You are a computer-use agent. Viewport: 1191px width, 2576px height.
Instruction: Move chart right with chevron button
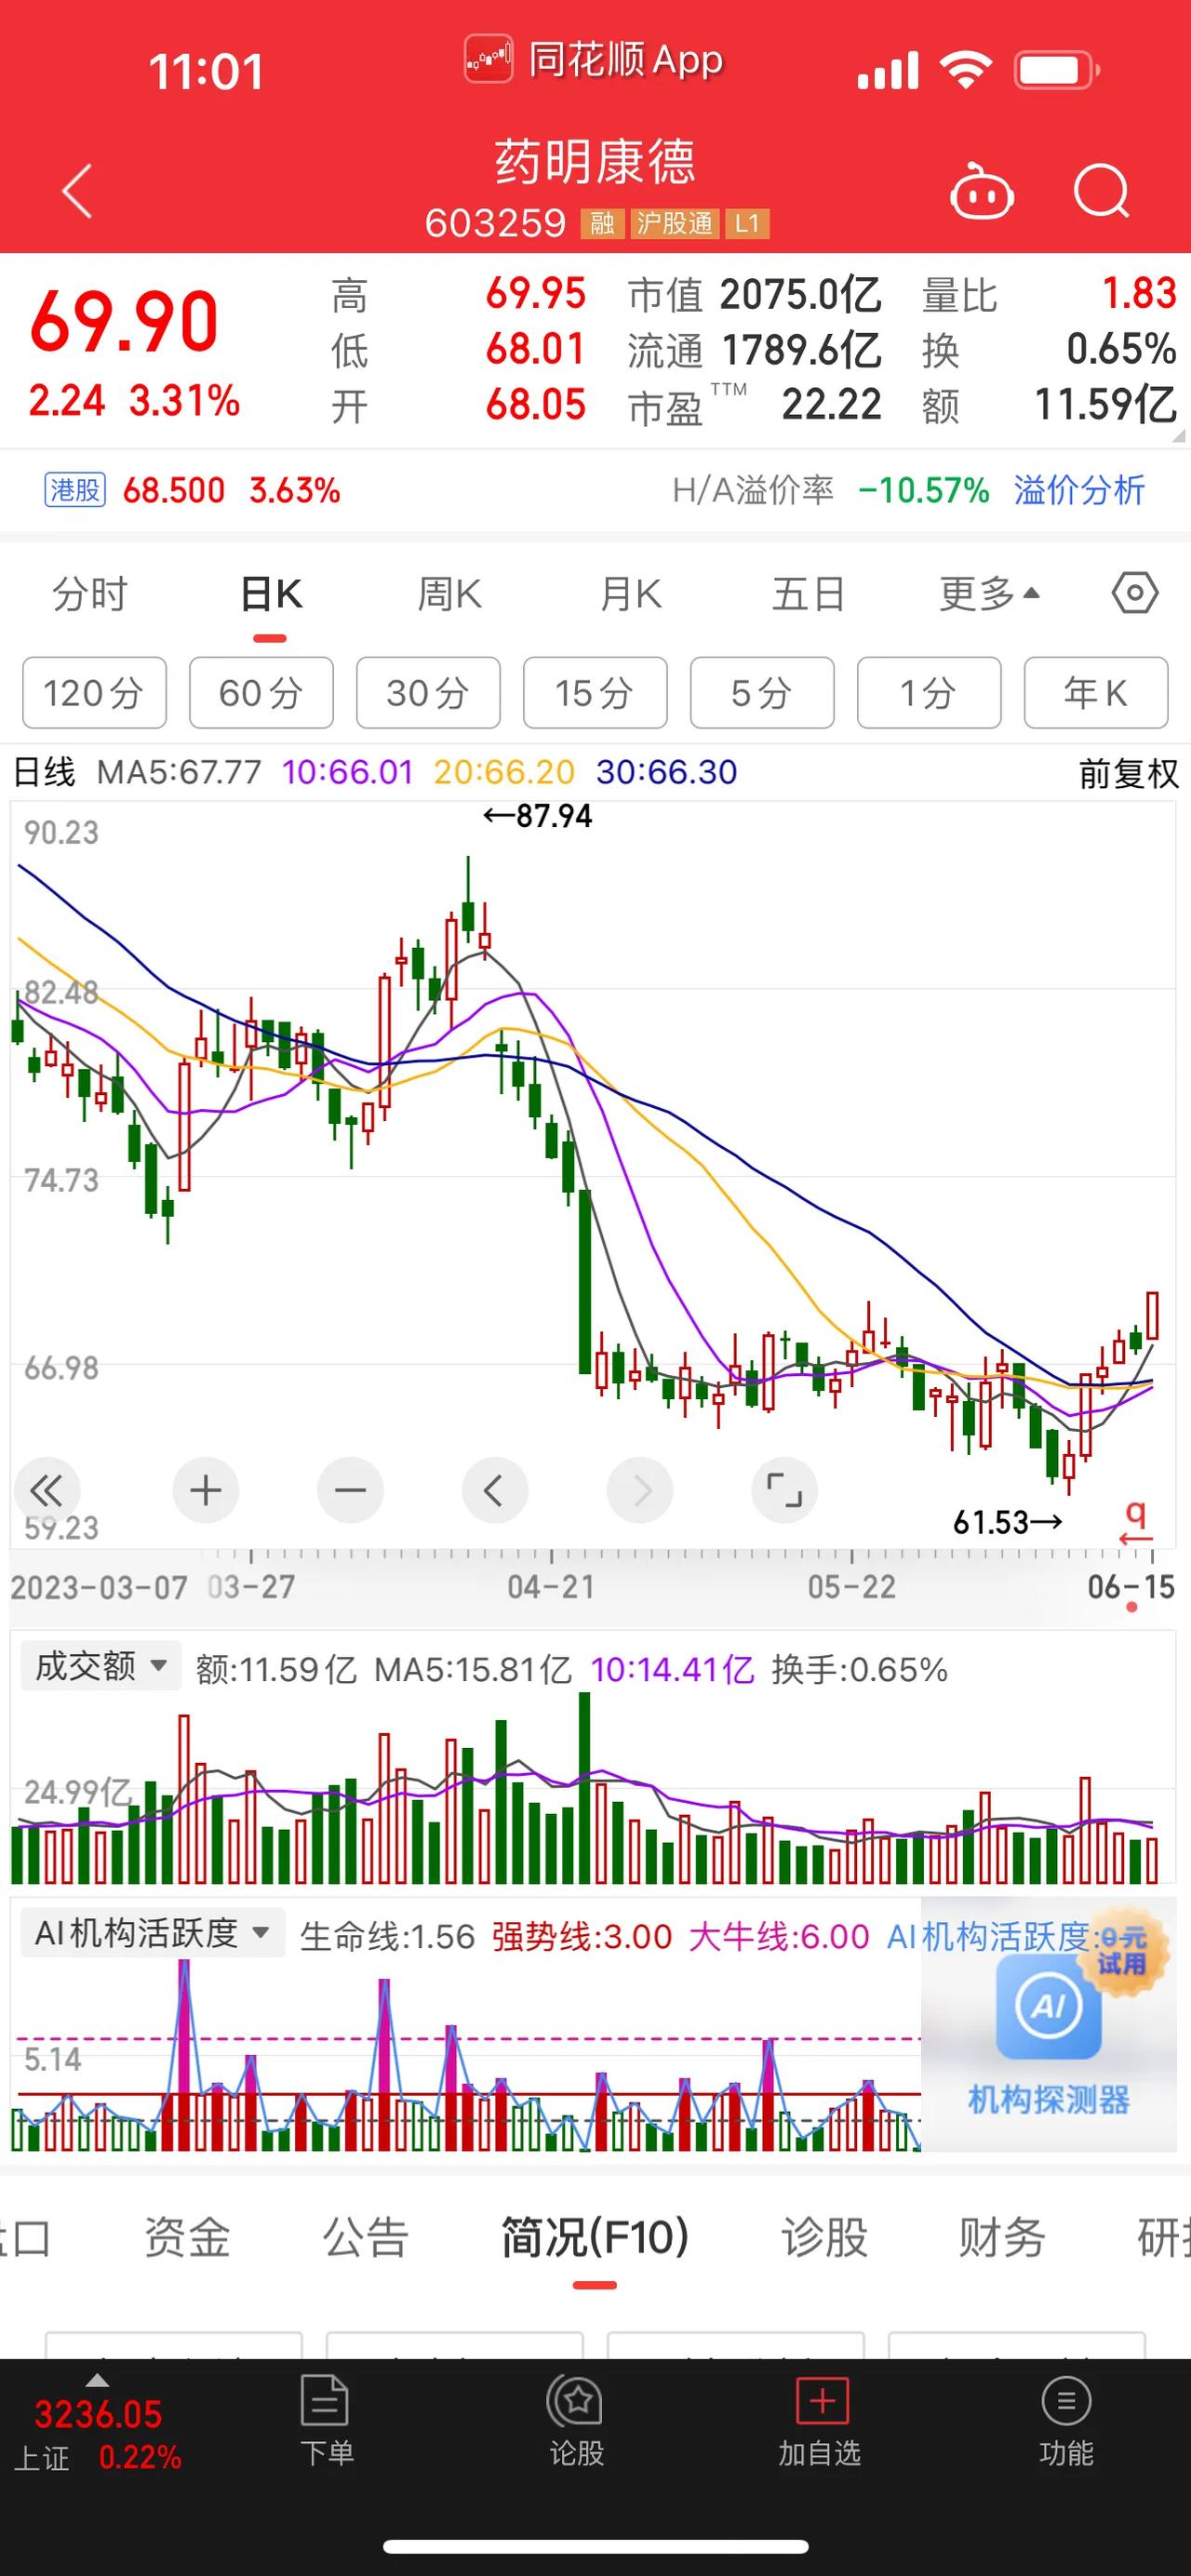[x=640, y=1491]
